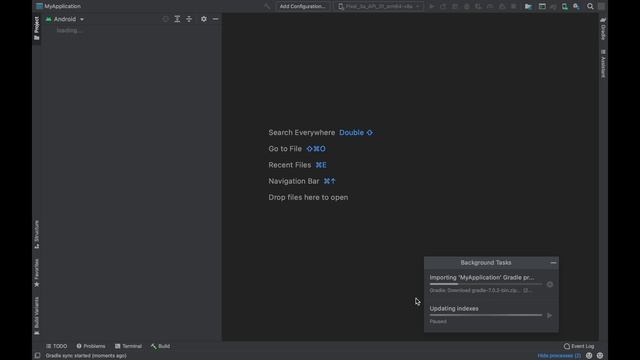Image resolution: width=640 pixels, height=360 pixels.
Task: Click Add Configuration button
Action: (302, 6)
